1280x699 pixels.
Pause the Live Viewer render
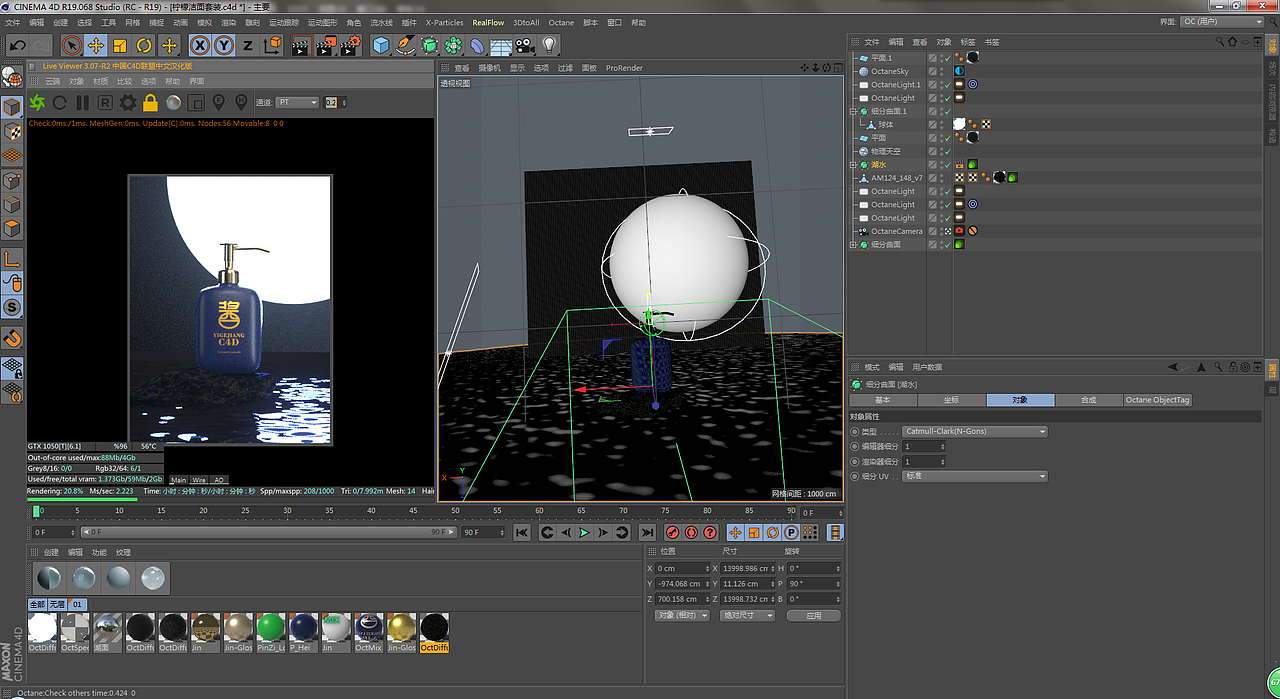[x=83, y=102]
